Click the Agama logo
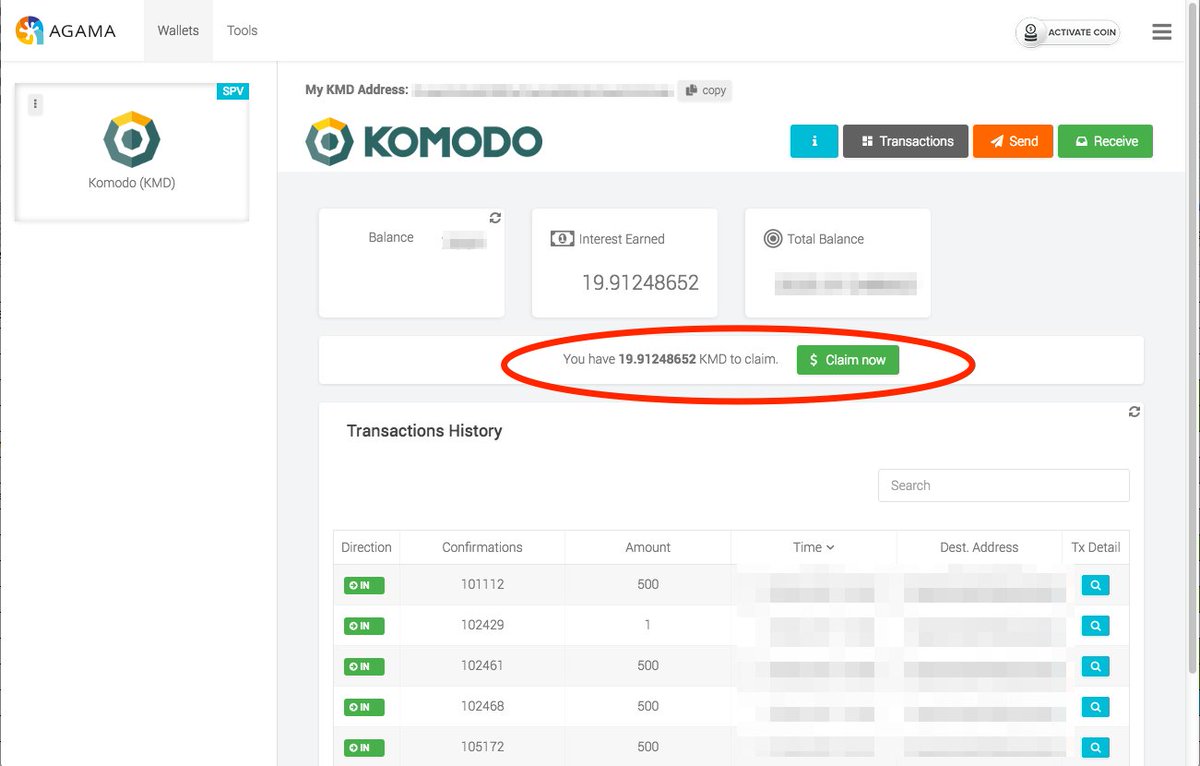Viewport: 1200px width, 766px height. (66, 31)
